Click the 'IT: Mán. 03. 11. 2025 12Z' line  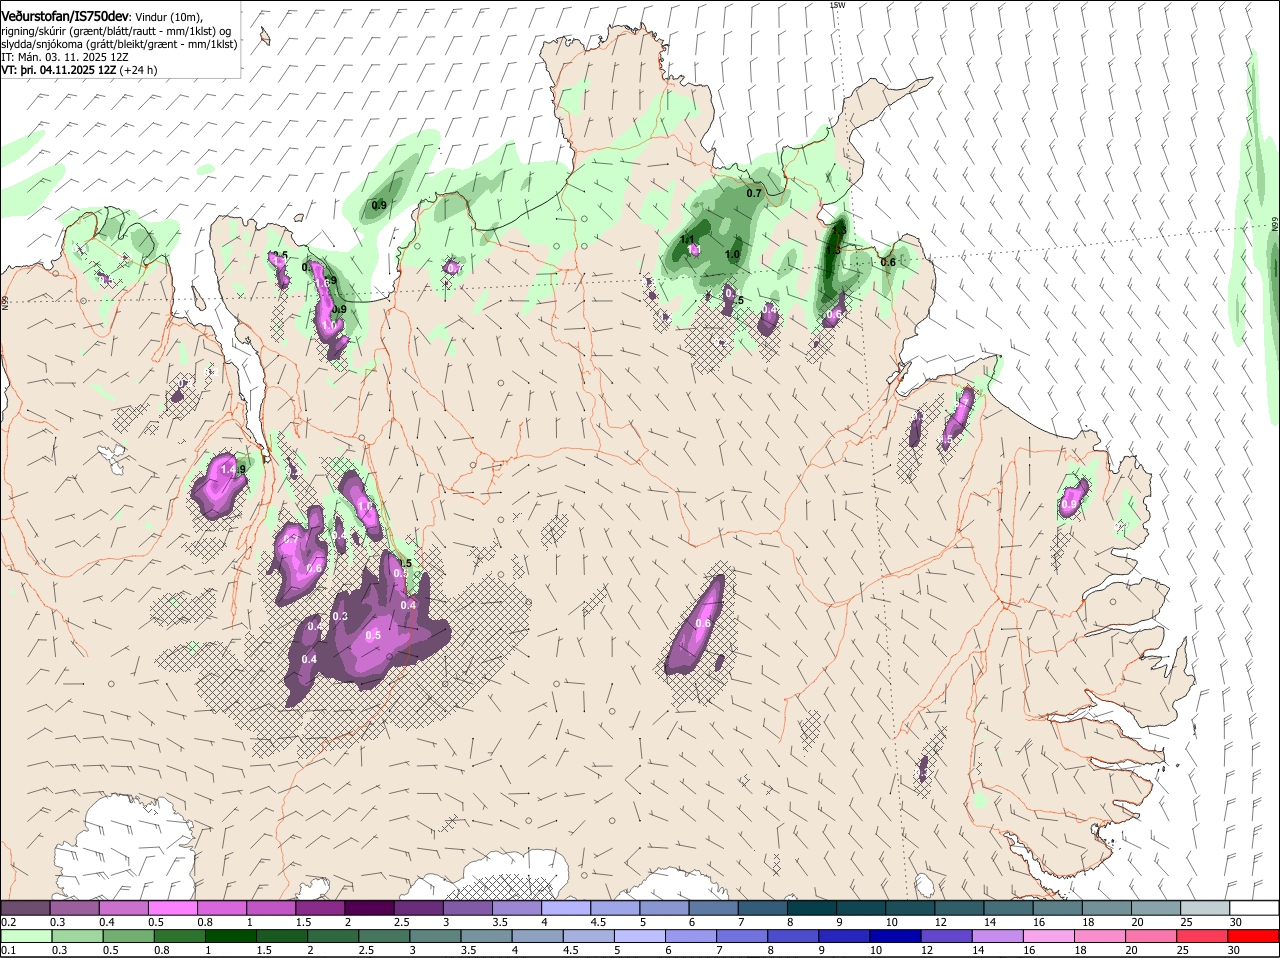click(65, 57)
